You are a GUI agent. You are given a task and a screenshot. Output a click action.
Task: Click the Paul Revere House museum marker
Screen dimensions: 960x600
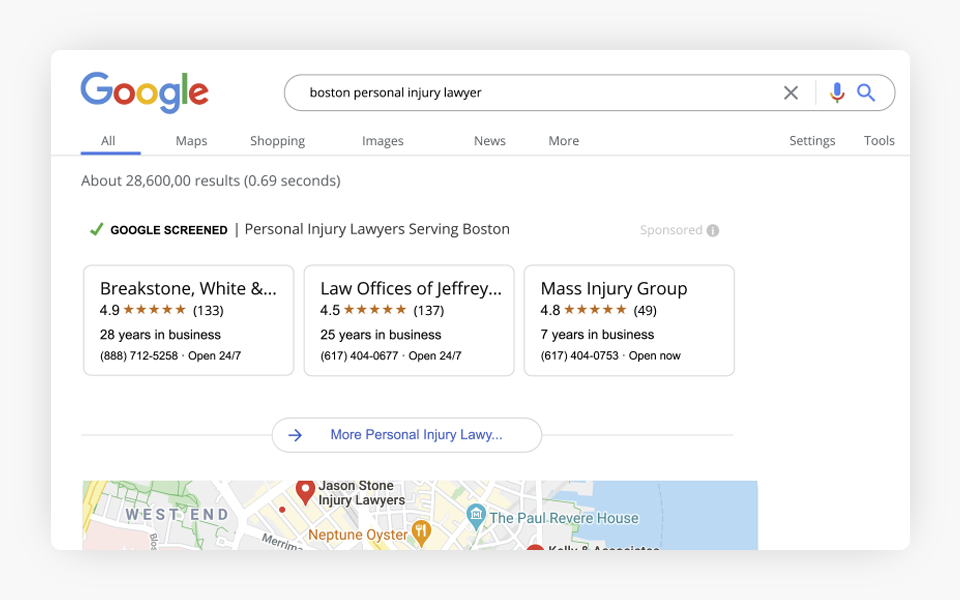pyautogui.click(x=476, y=517)
